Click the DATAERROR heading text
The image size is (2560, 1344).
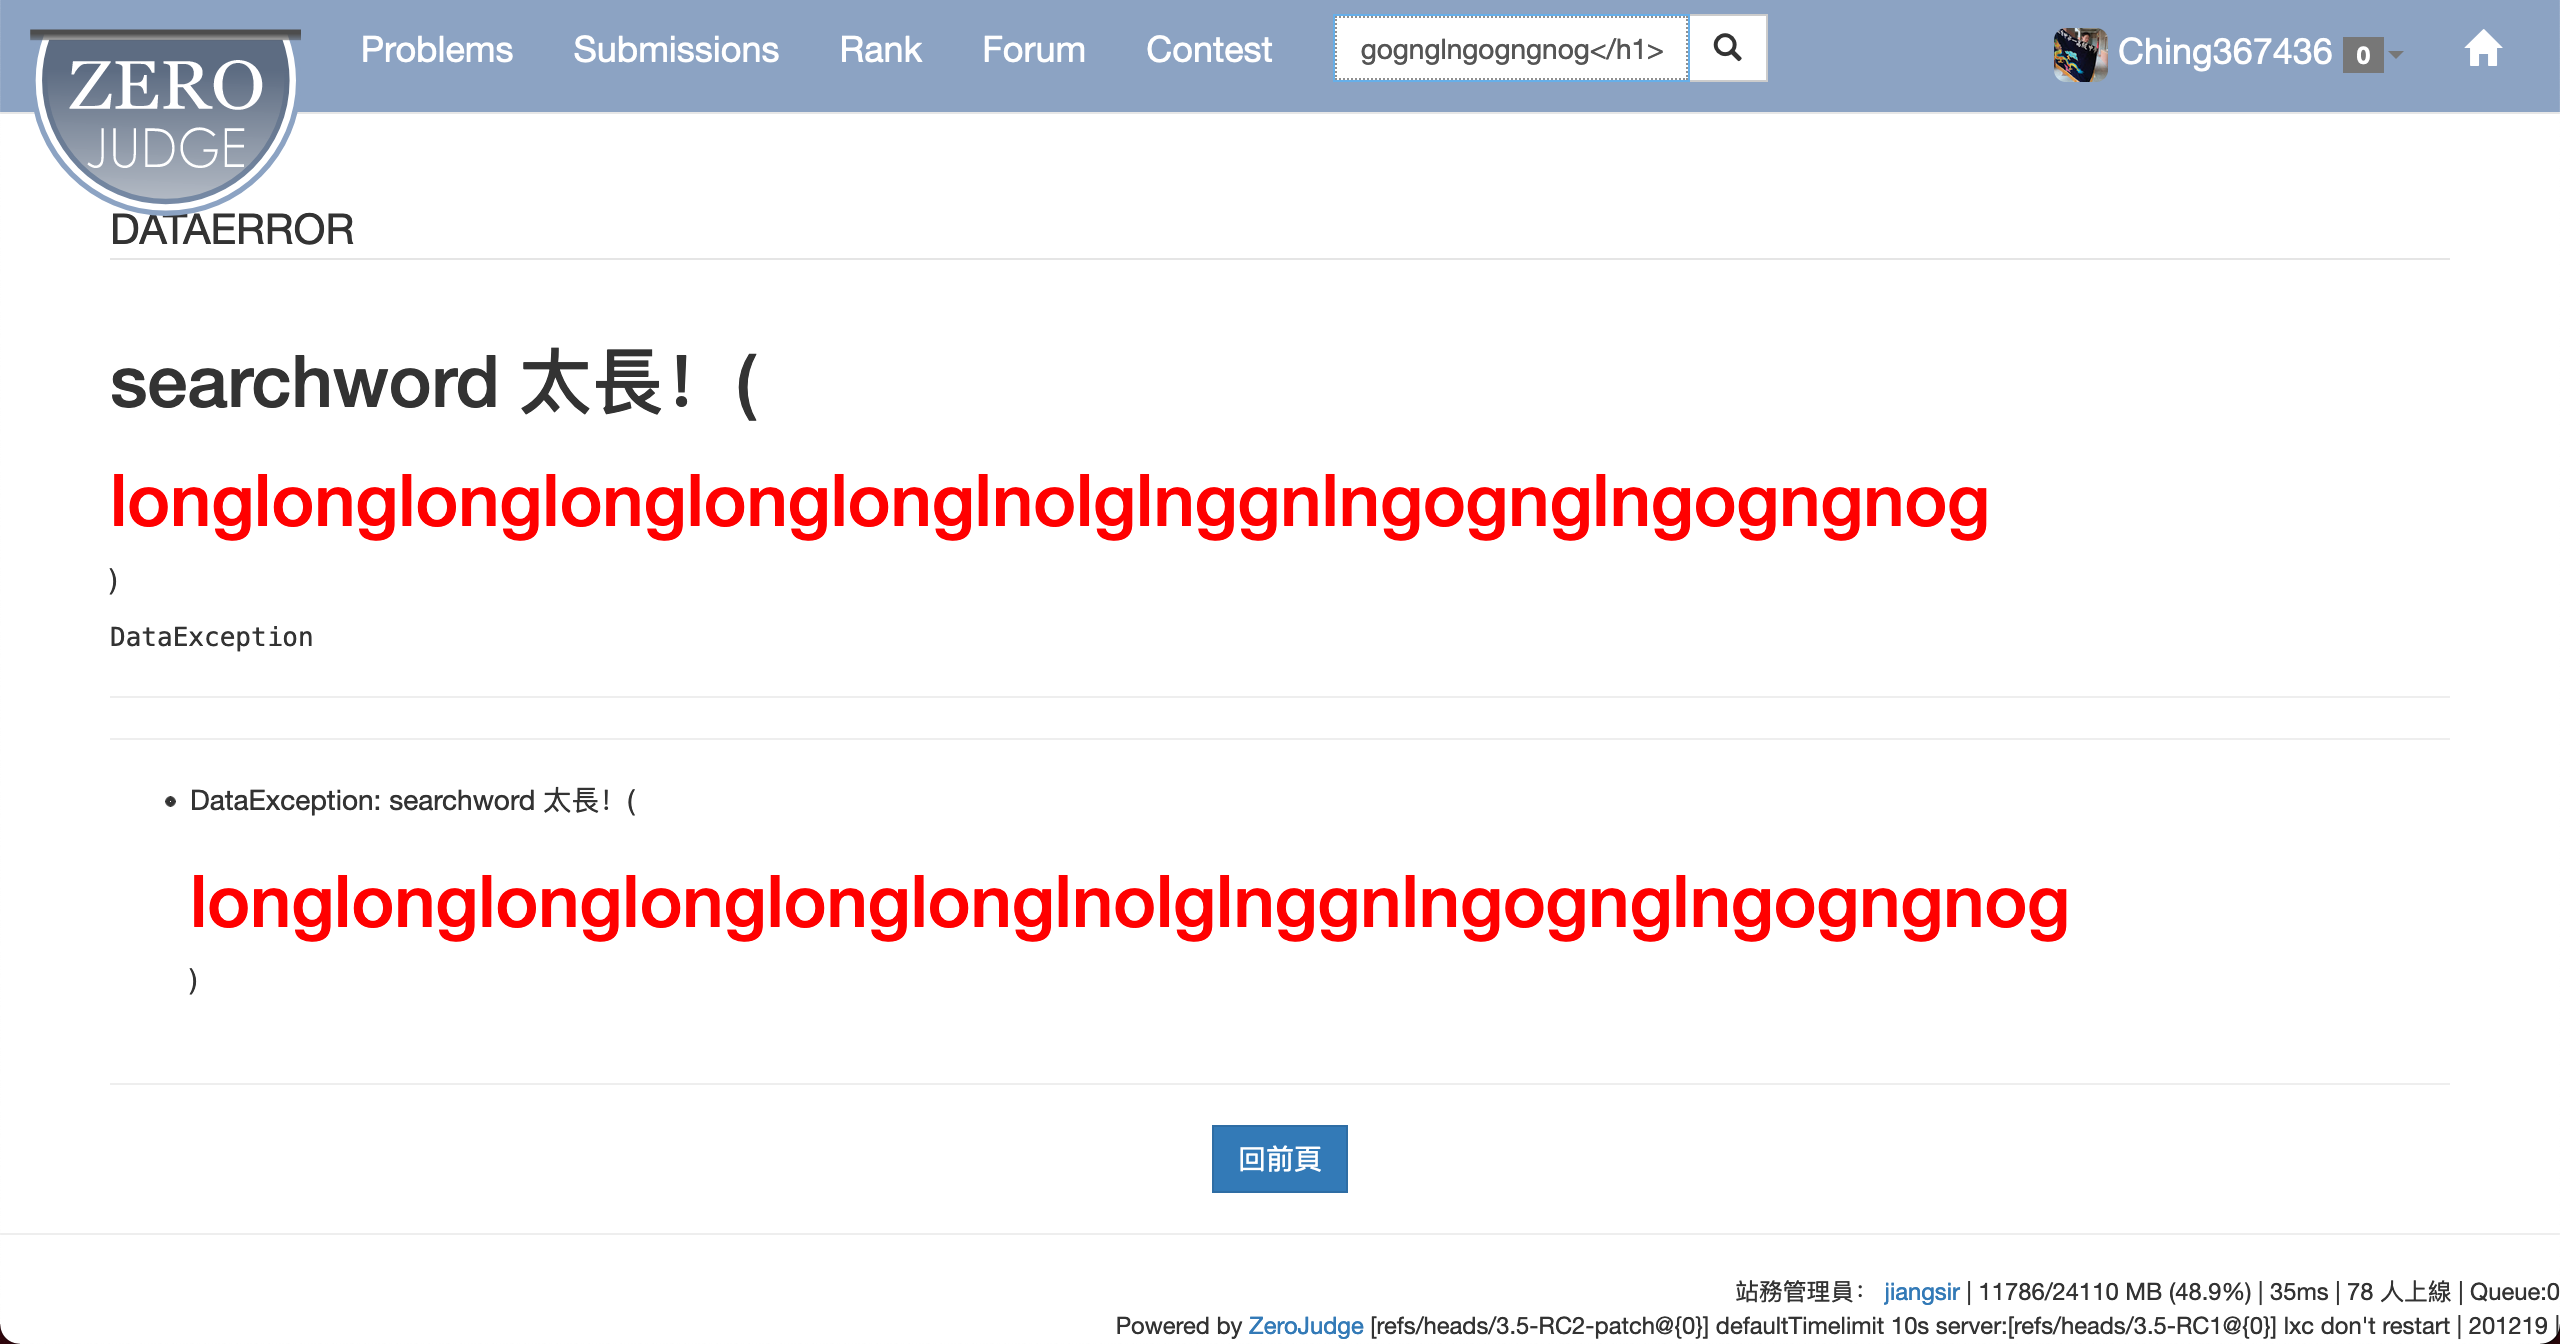(232, 230)
